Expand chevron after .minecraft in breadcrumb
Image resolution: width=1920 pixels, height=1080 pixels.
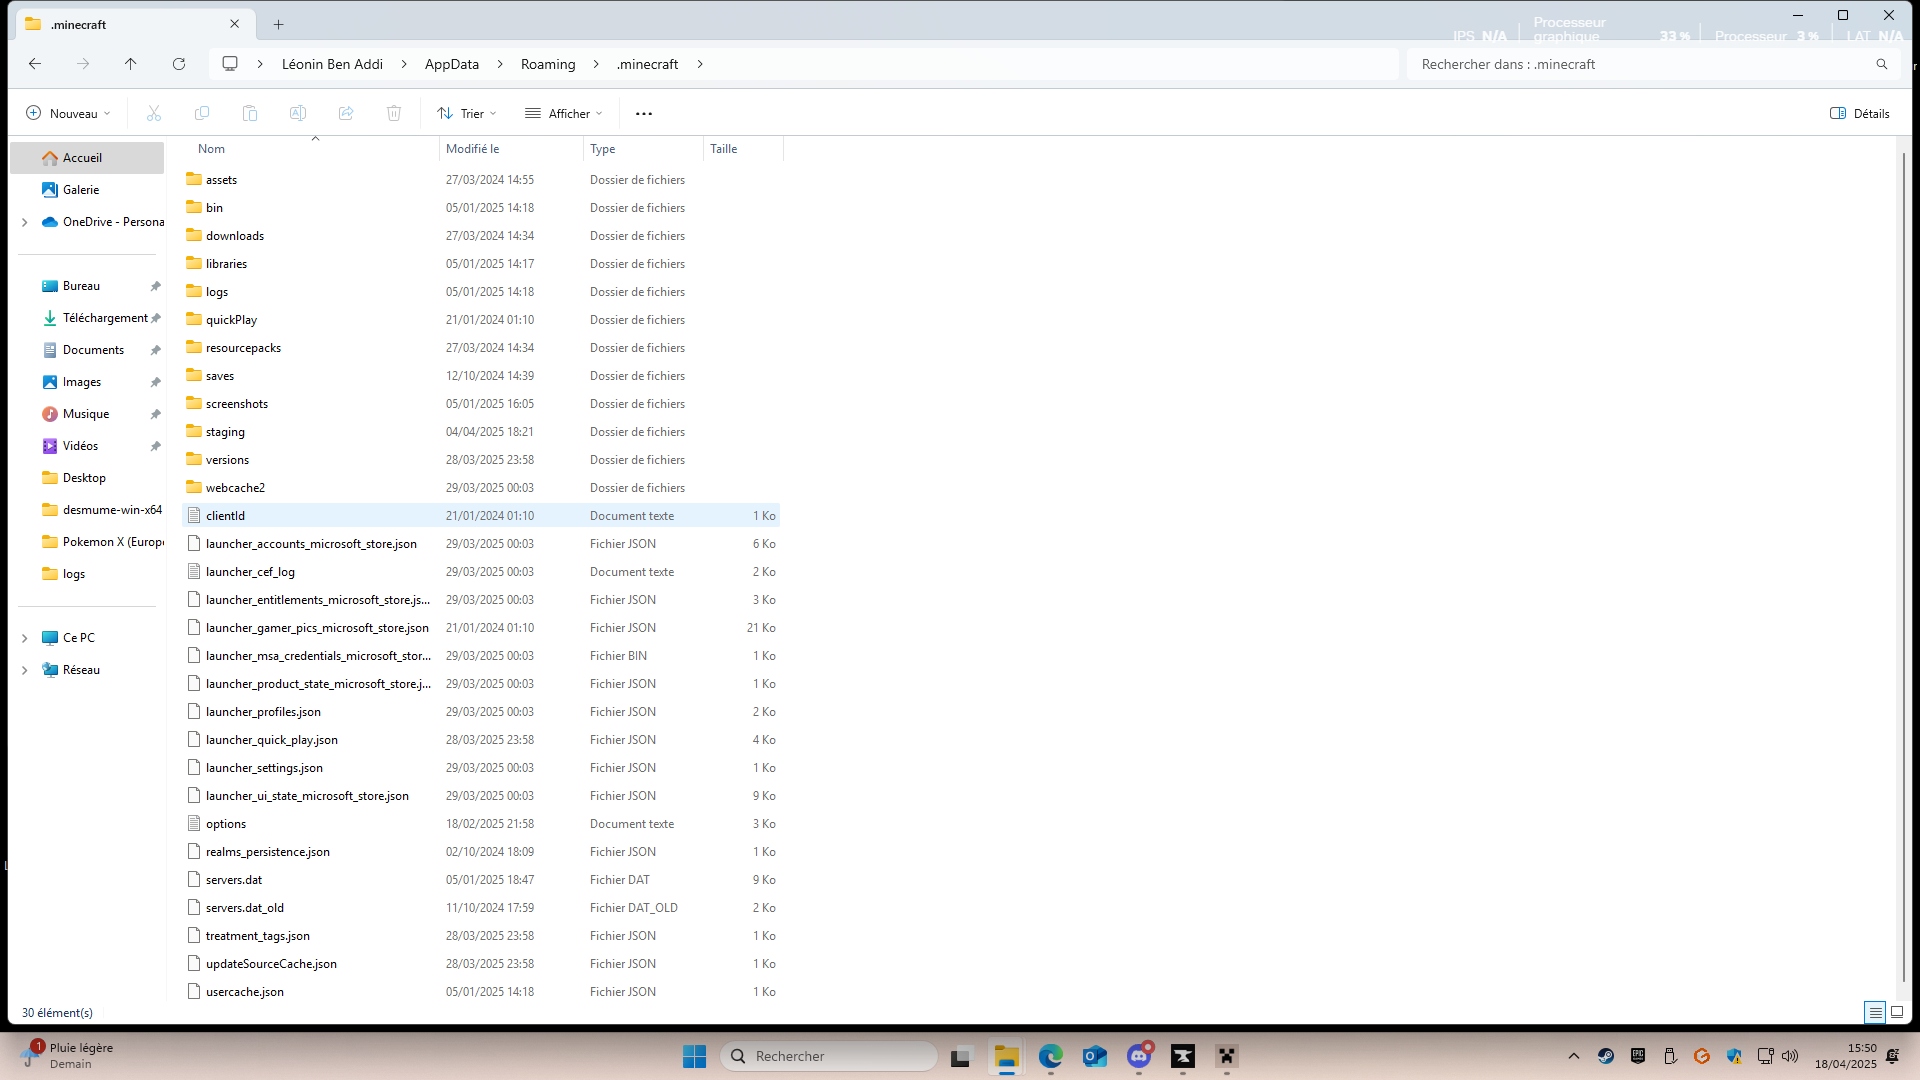coord(700,64)
